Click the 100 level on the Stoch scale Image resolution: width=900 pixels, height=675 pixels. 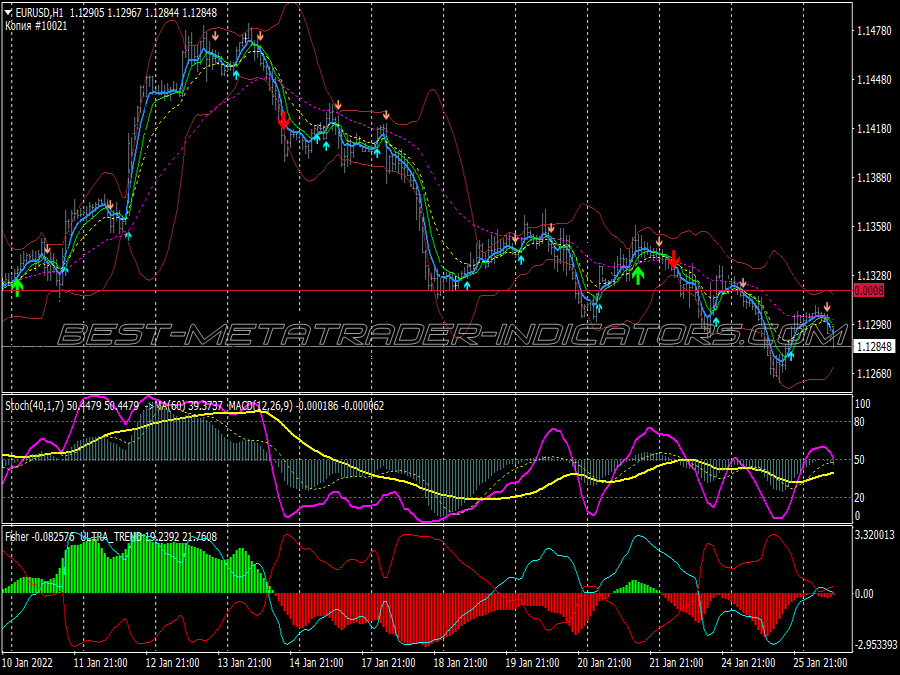(x=863, y=404)
